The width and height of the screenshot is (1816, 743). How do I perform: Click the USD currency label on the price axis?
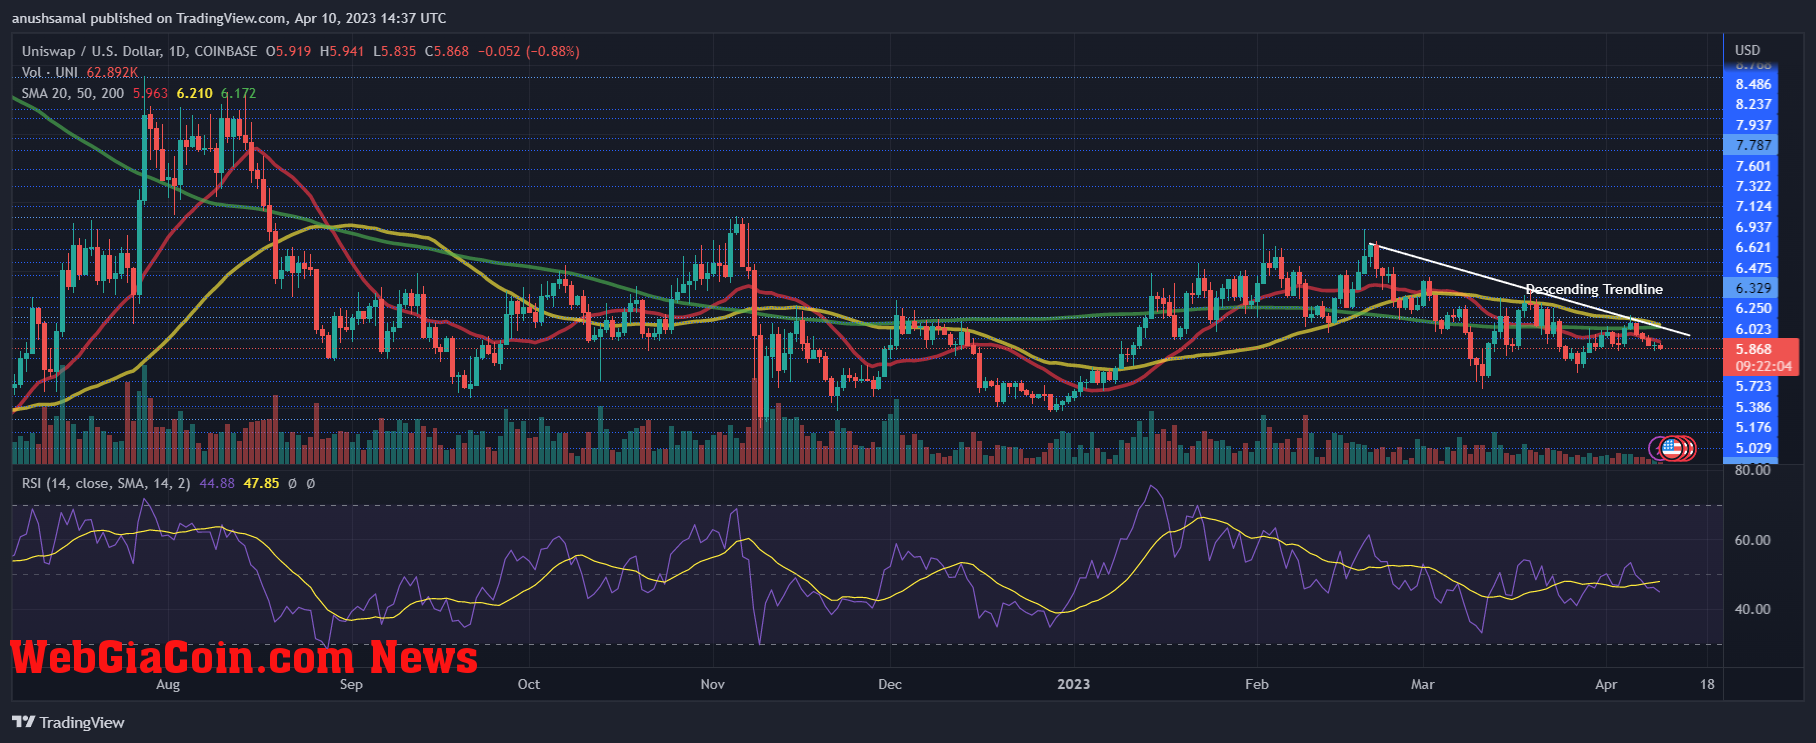pos(1747,50)
